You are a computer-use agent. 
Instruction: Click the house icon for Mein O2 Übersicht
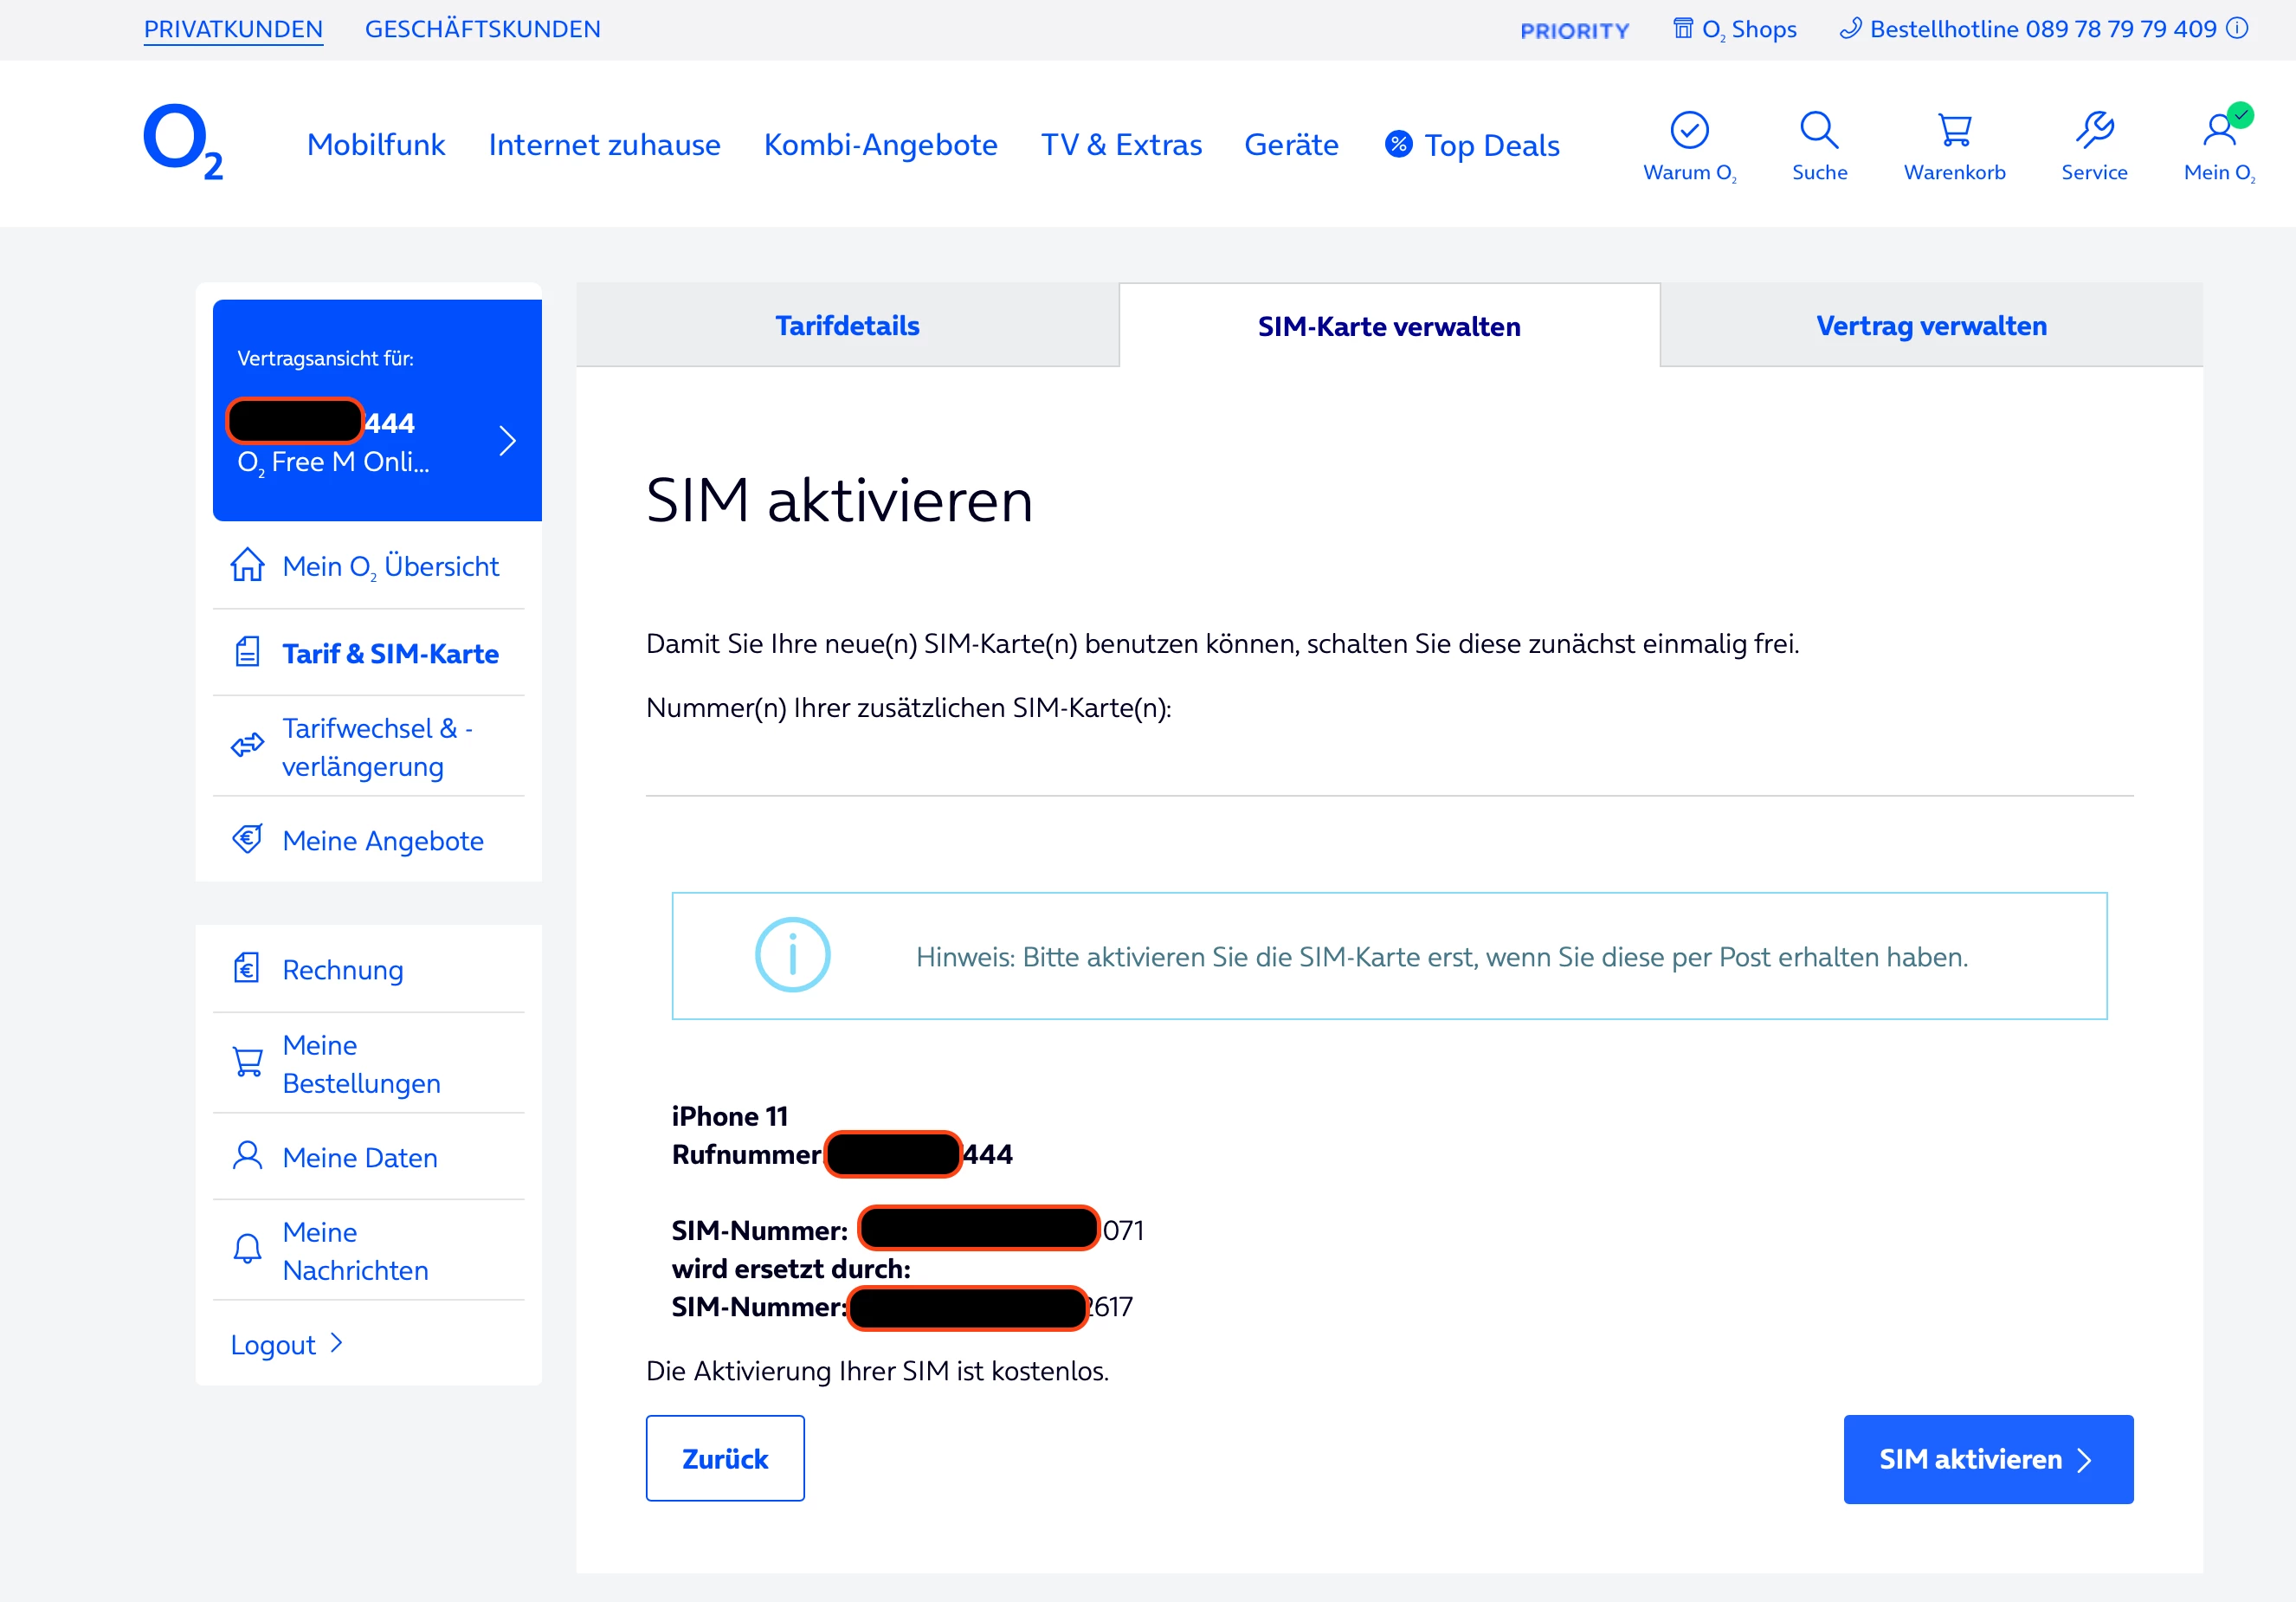pyautogui.click(x=247, y=565)
